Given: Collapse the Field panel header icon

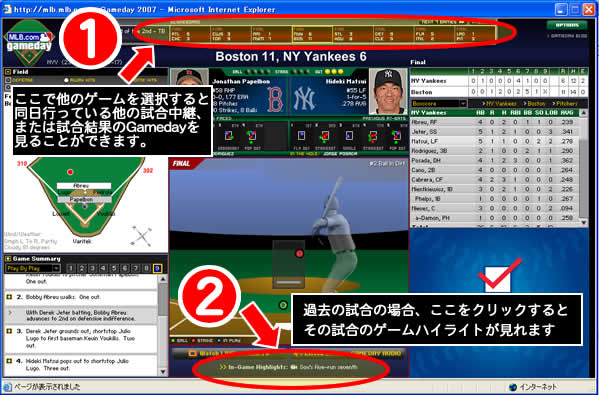Looking at the screenshot, I should tap(8, 72).
